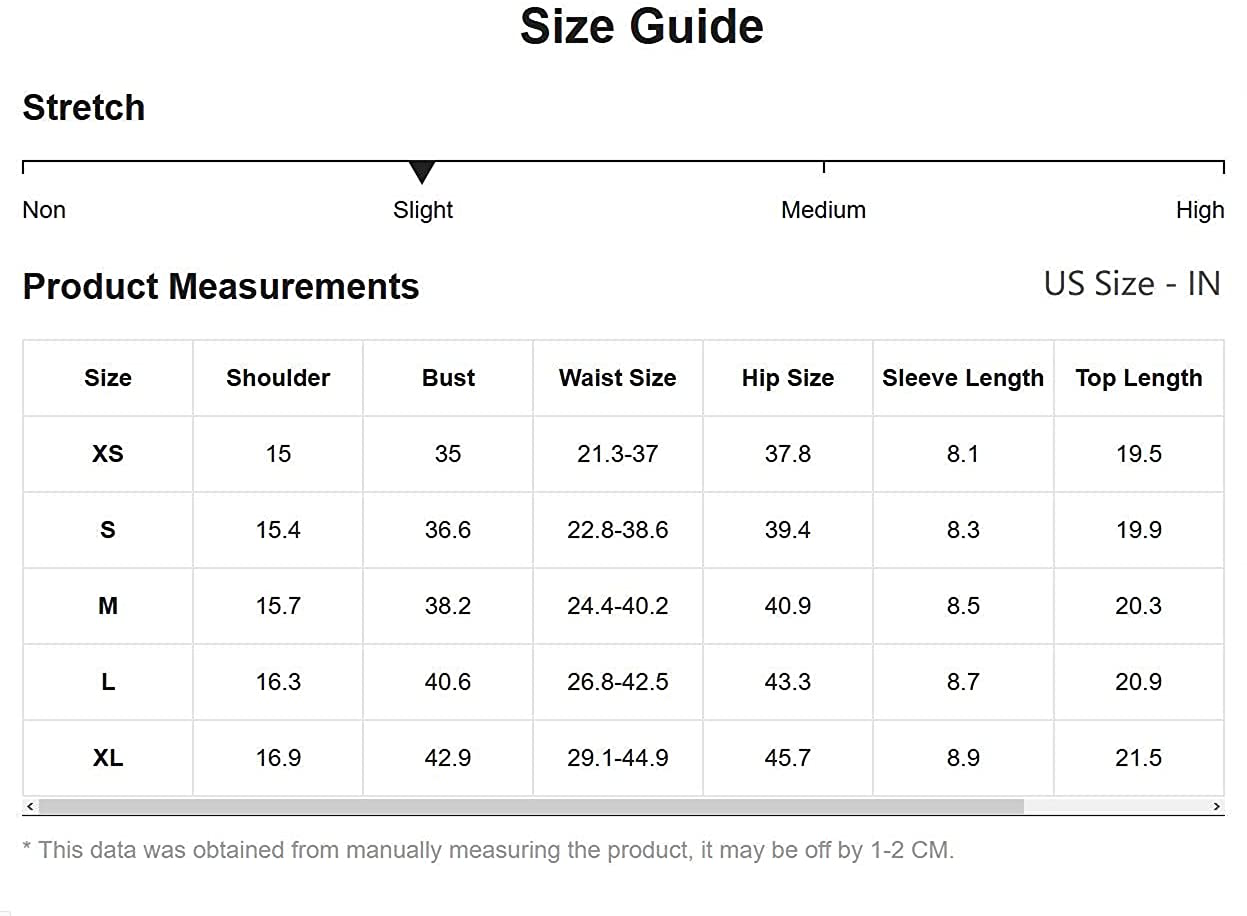Click the horizontal scrollbar thumb under the table

click(x=531, y=806)
